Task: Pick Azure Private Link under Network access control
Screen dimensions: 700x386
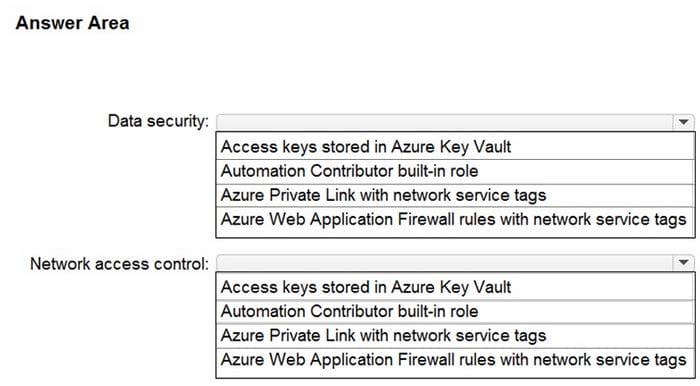Action: 455,336
